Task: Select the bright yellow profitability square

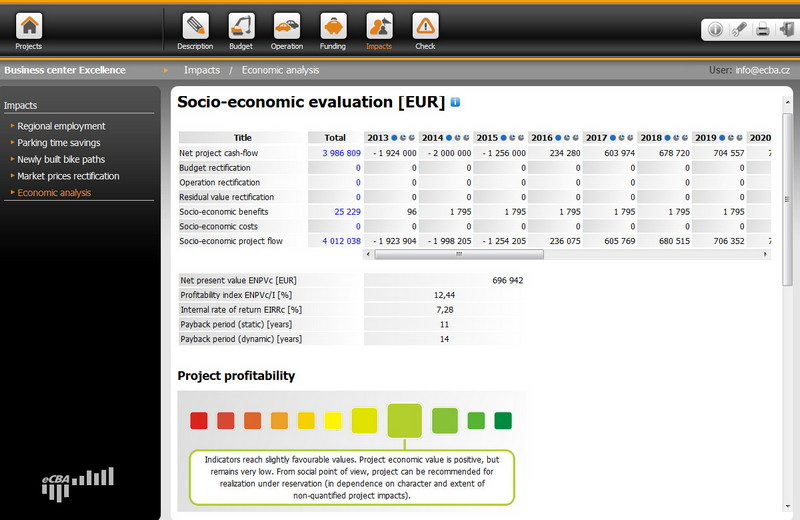Action: coord(333,420)
